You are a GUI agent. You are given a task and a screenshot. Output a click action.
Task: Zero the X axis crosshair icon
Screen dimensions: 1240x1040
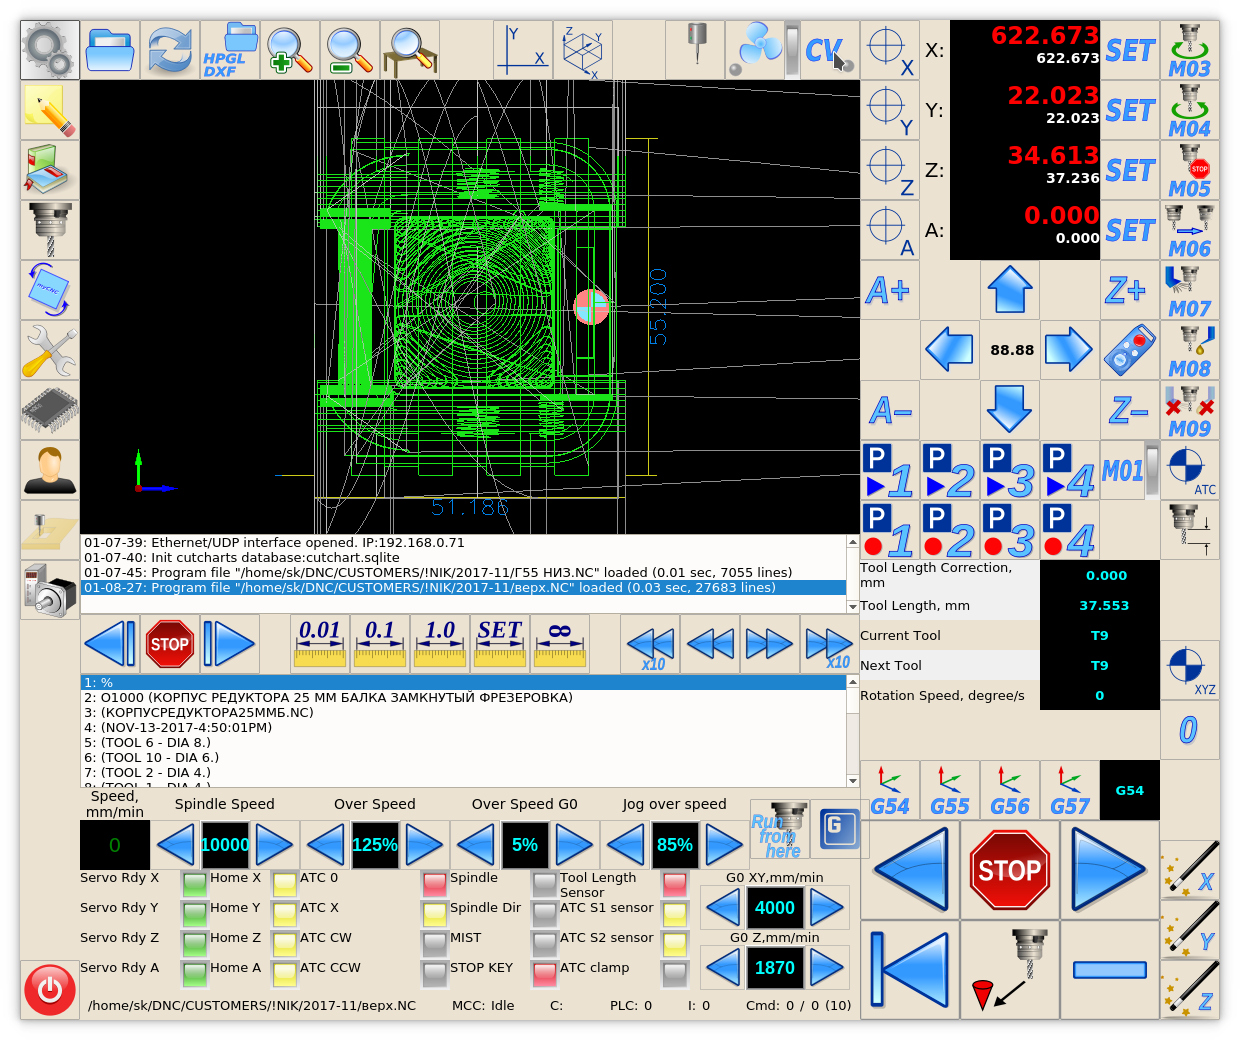889,50
